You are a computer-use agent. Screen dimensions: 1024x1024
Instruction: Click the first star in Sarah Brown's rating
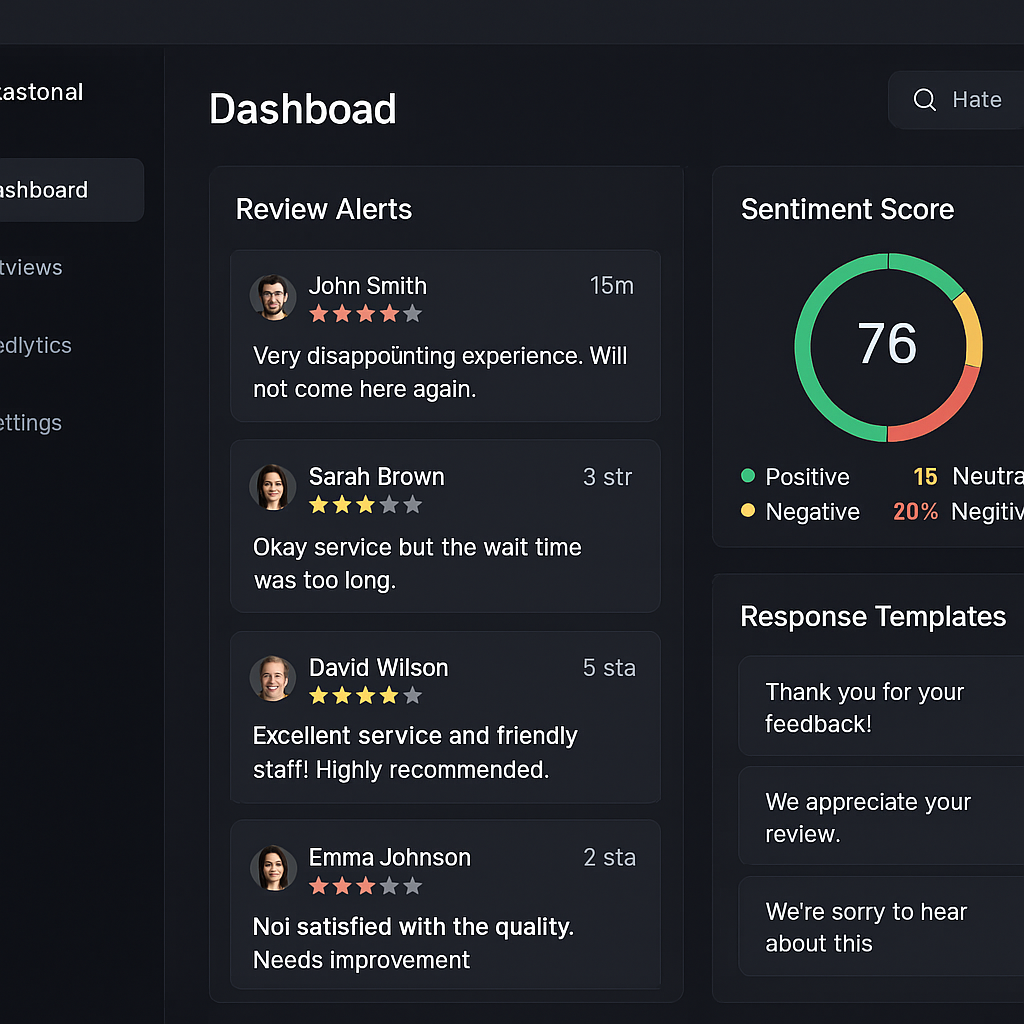pyautogui.click(x=320, y=505)
